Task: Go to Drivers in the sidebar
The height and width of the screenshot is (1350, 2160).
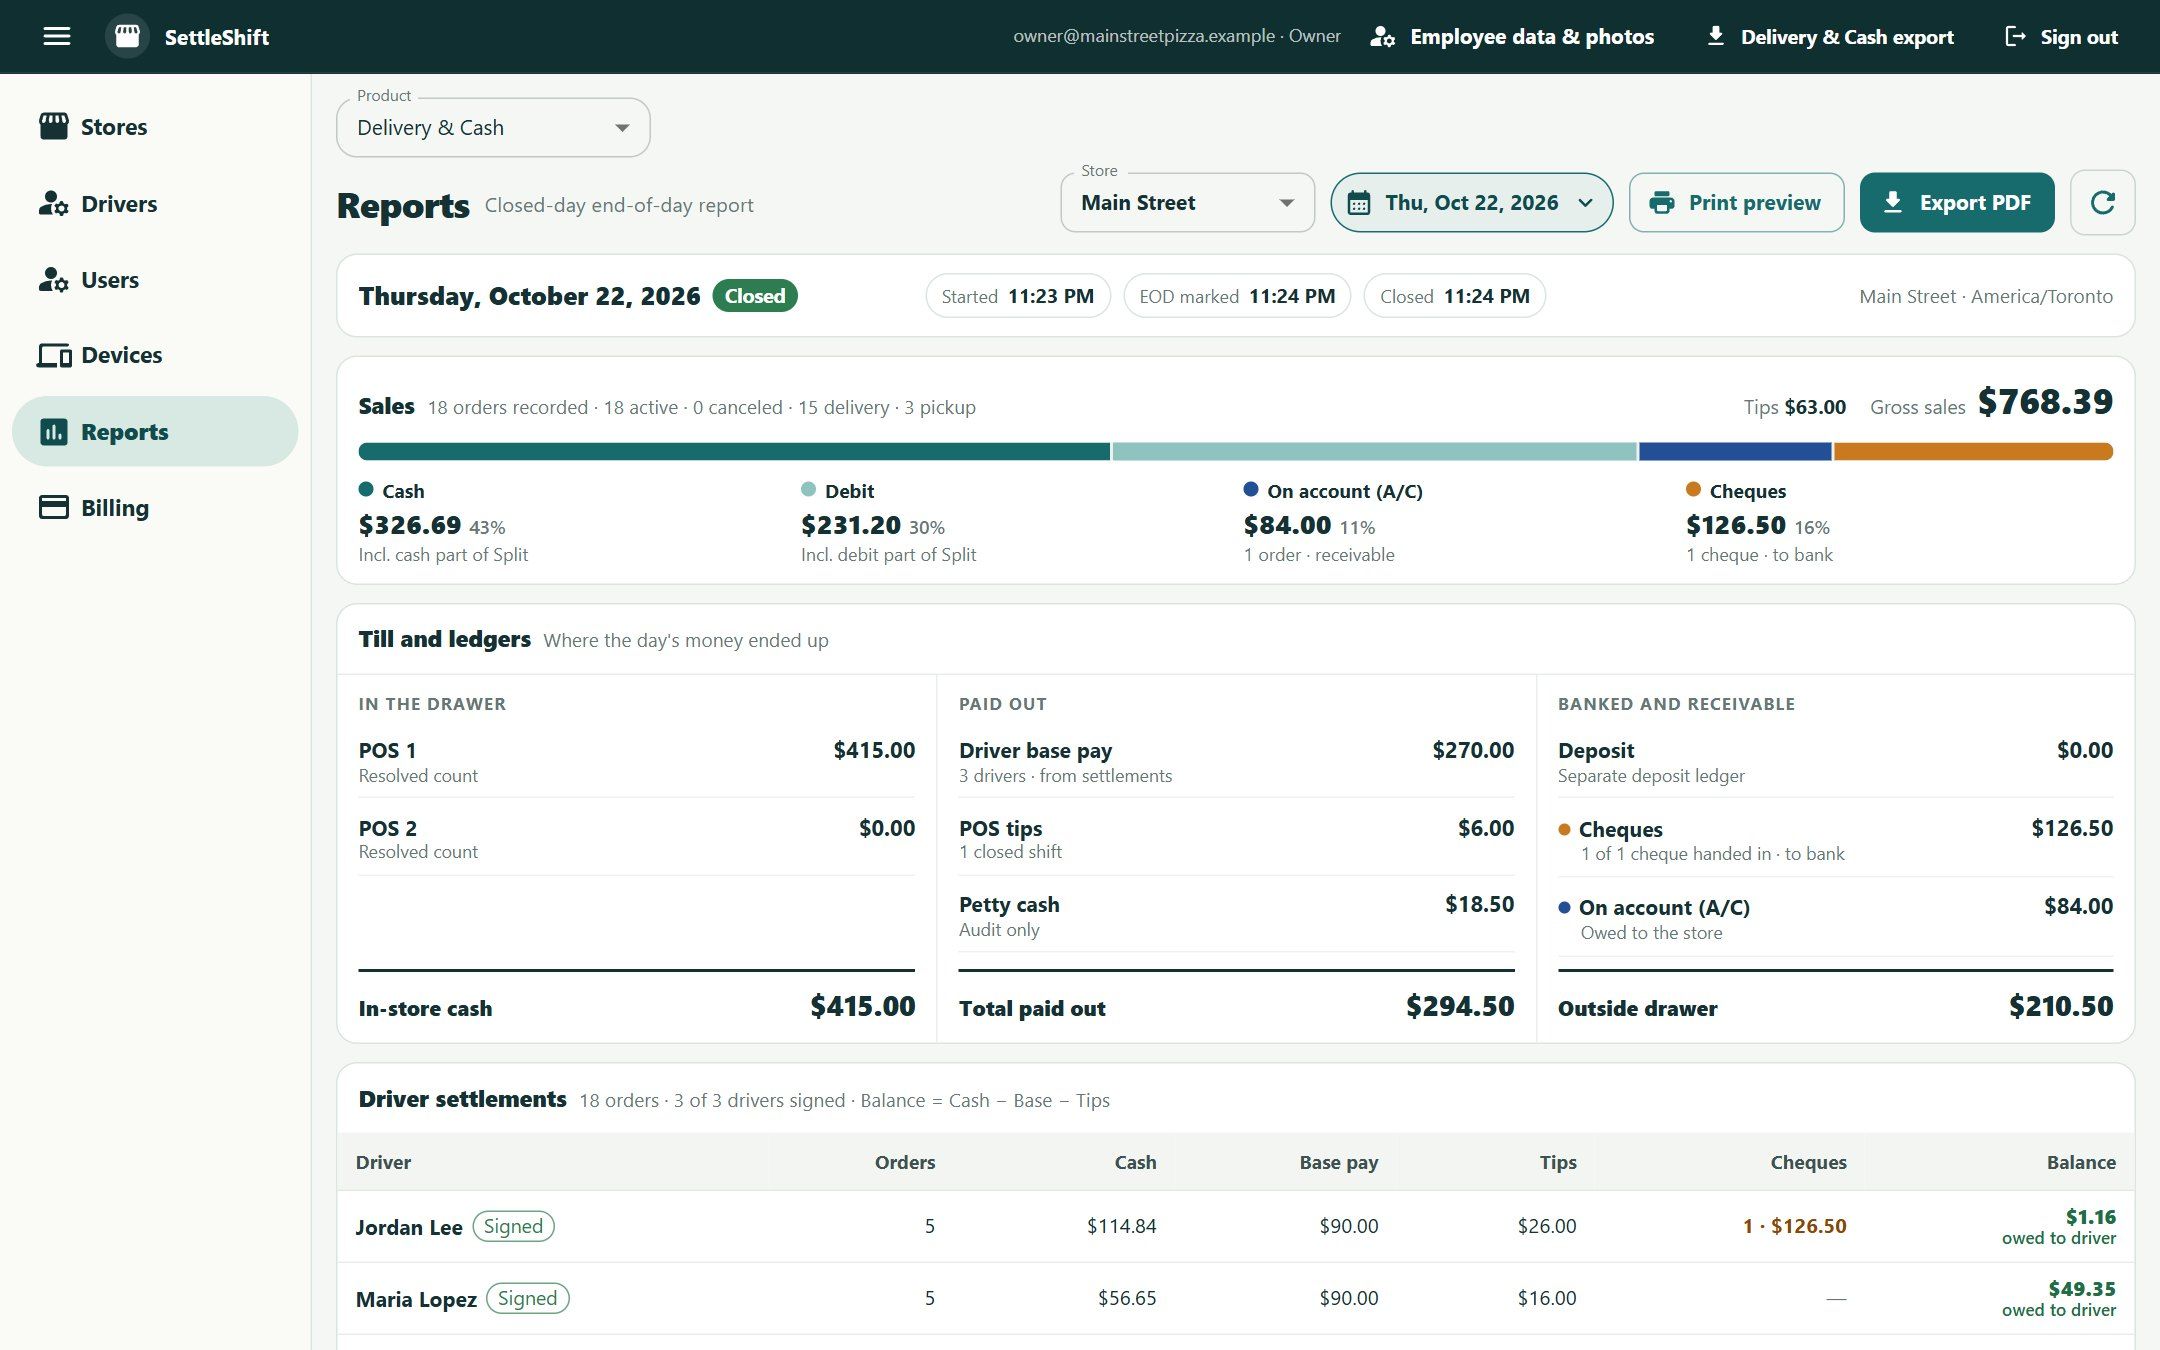Action: point(155,203)
